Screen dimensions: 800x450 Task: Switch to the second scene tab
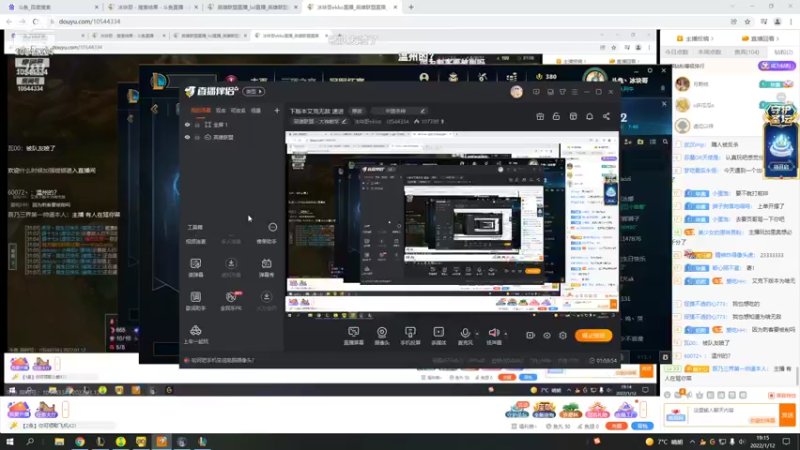[x=220, y=110]
